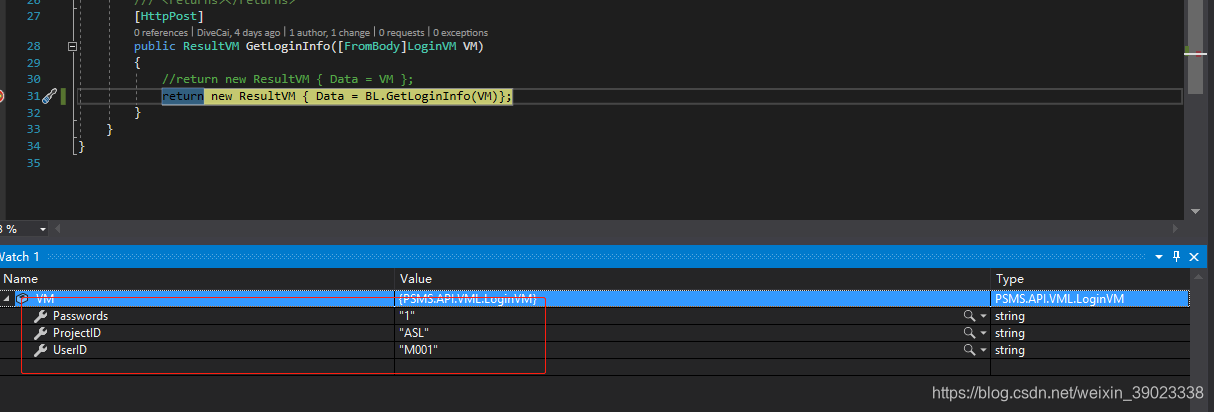Click the value "M001" in UserID row
This screenshot has width=1214, height=412.
[419, 350]
